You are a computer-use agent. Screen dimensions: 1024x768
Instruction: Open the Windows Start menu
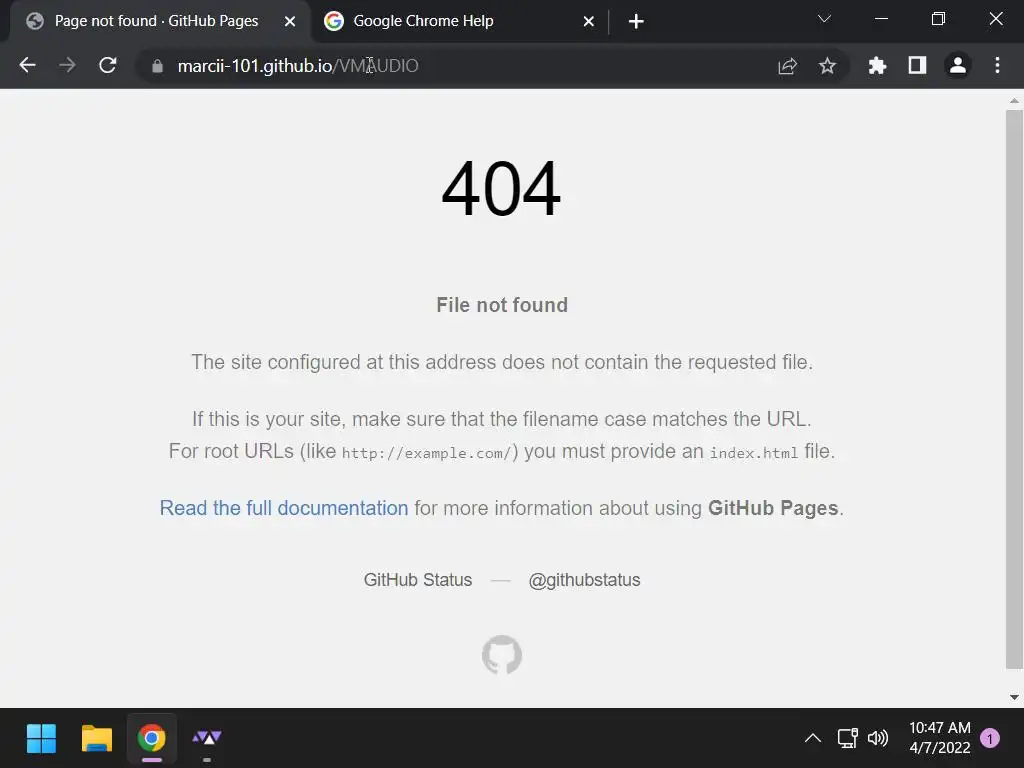tap(41, 739)
